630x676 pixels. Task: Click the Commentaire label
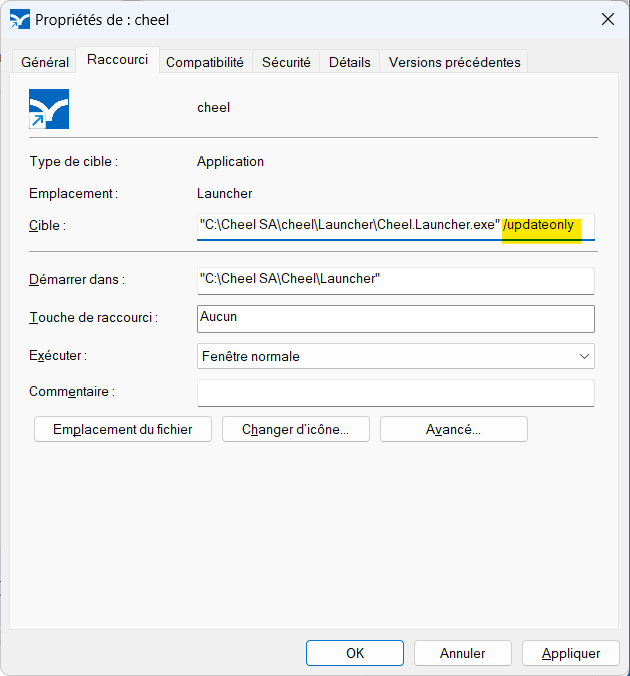pos(72,392)
